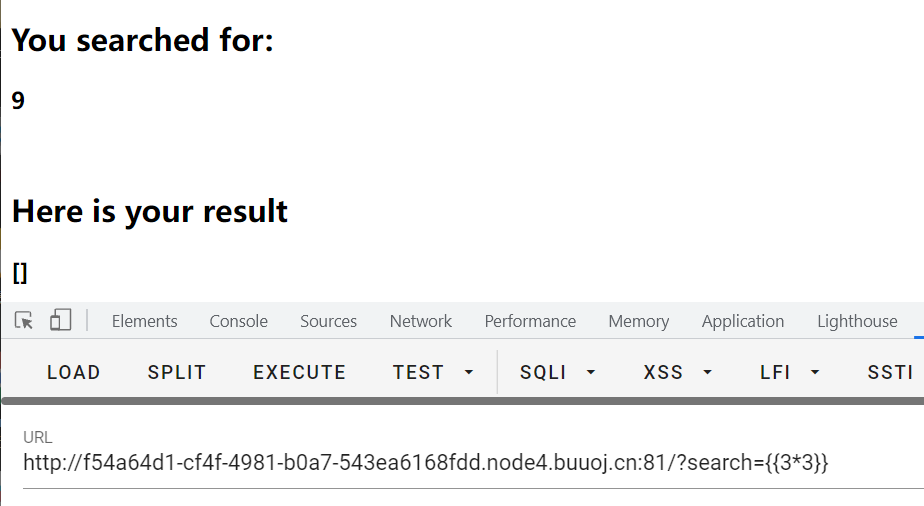Screen dimensions: 924x506
Task: Click the gray horizontal scrollbar under toolbar
Action: pos(460,401)
